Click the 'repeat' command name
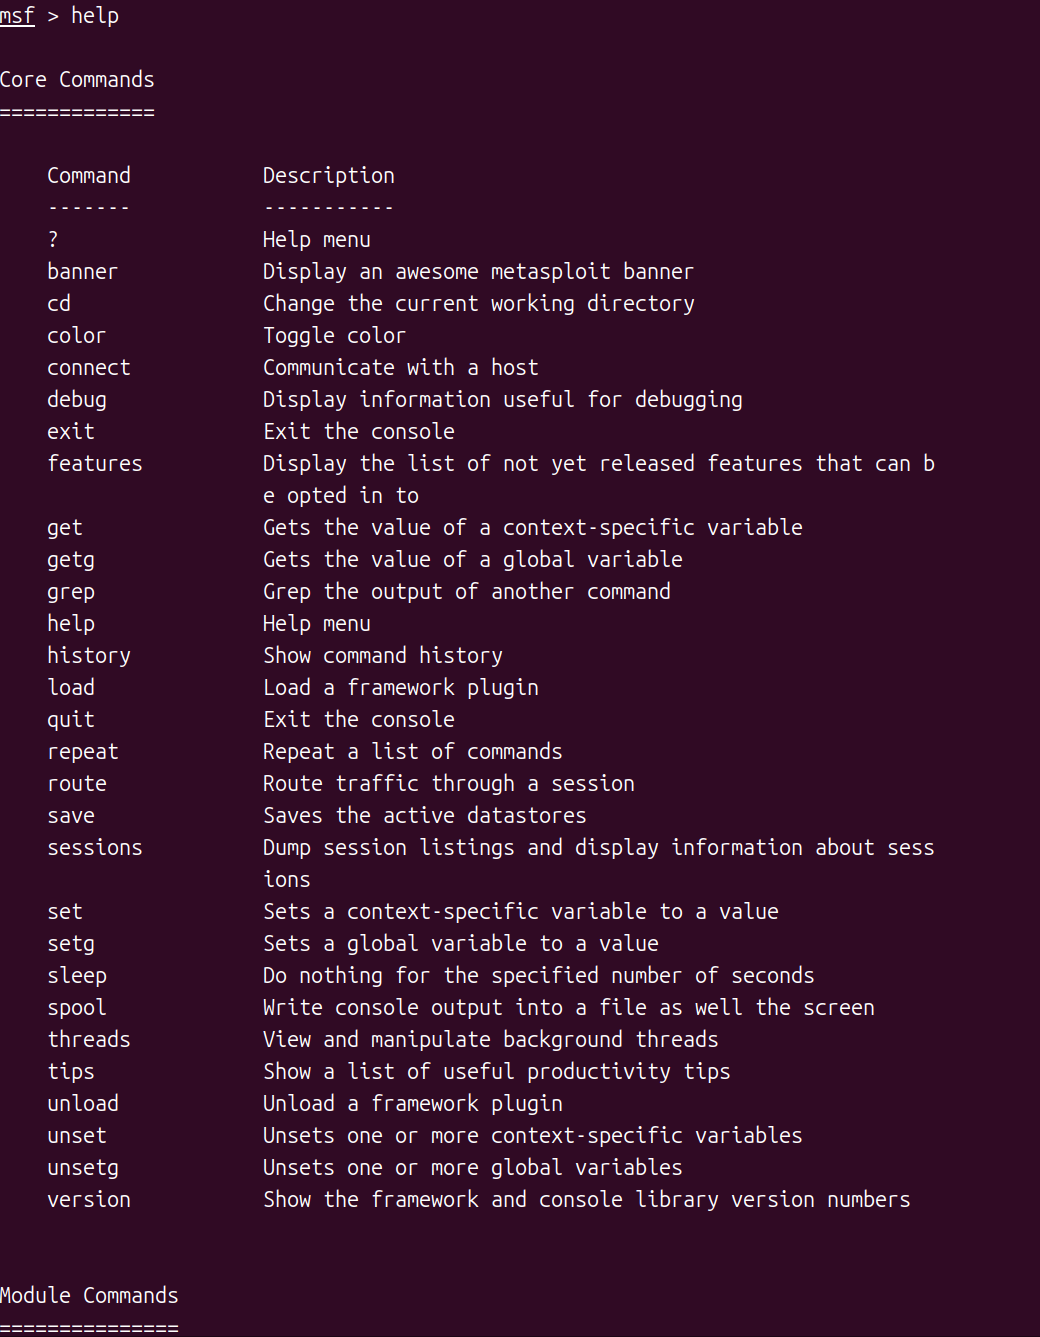 [x=83, y=752]
